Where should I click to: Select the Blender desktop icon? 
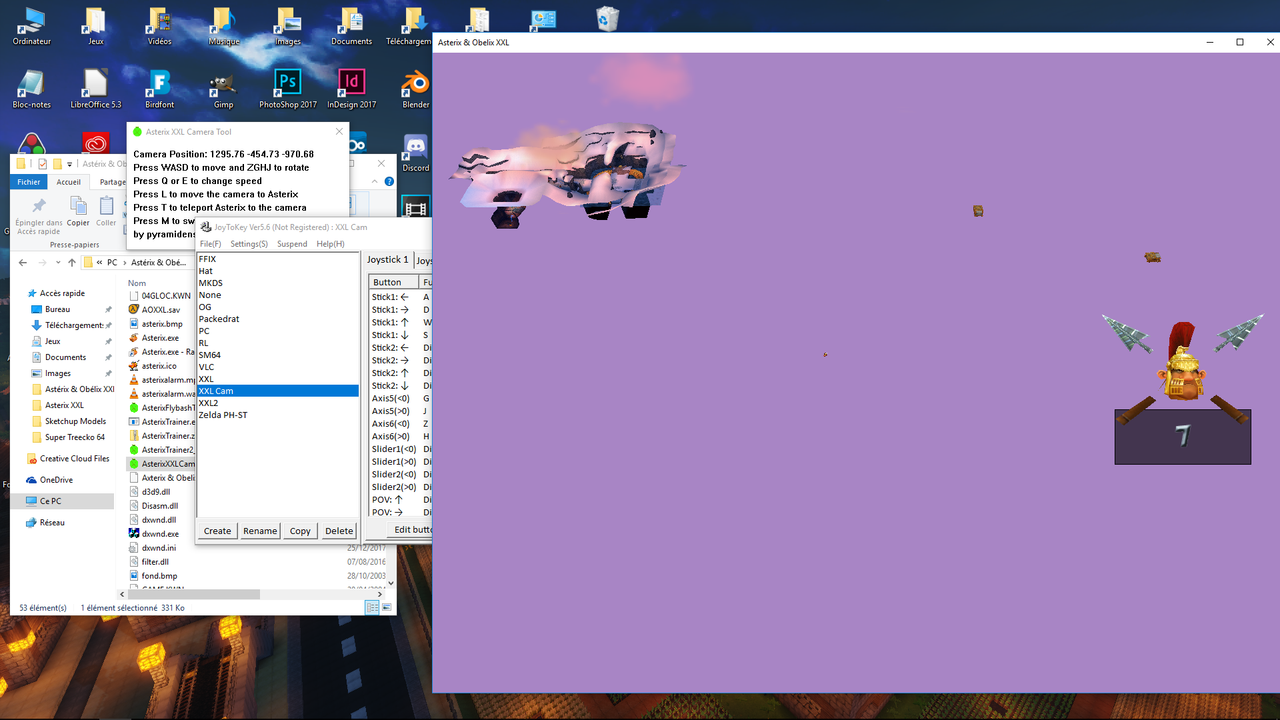[415, 88]
